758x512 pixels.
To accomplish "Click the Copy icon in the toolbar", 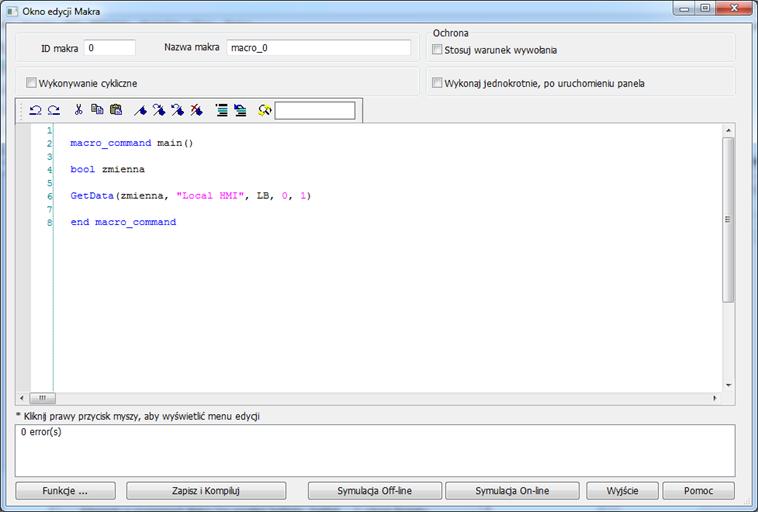I will tap(97, 110).
